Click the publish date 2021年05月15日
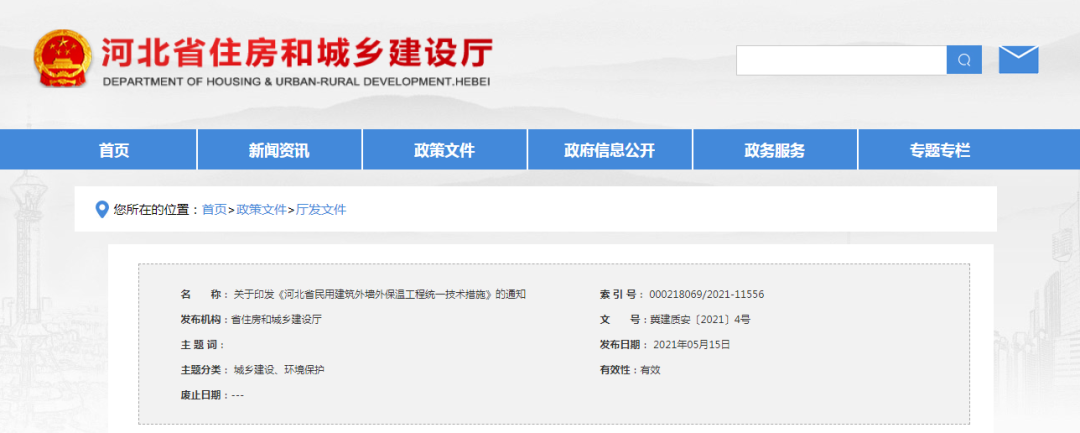The height and width of the screenshot is (433, 1080). [x=691, y=345]
